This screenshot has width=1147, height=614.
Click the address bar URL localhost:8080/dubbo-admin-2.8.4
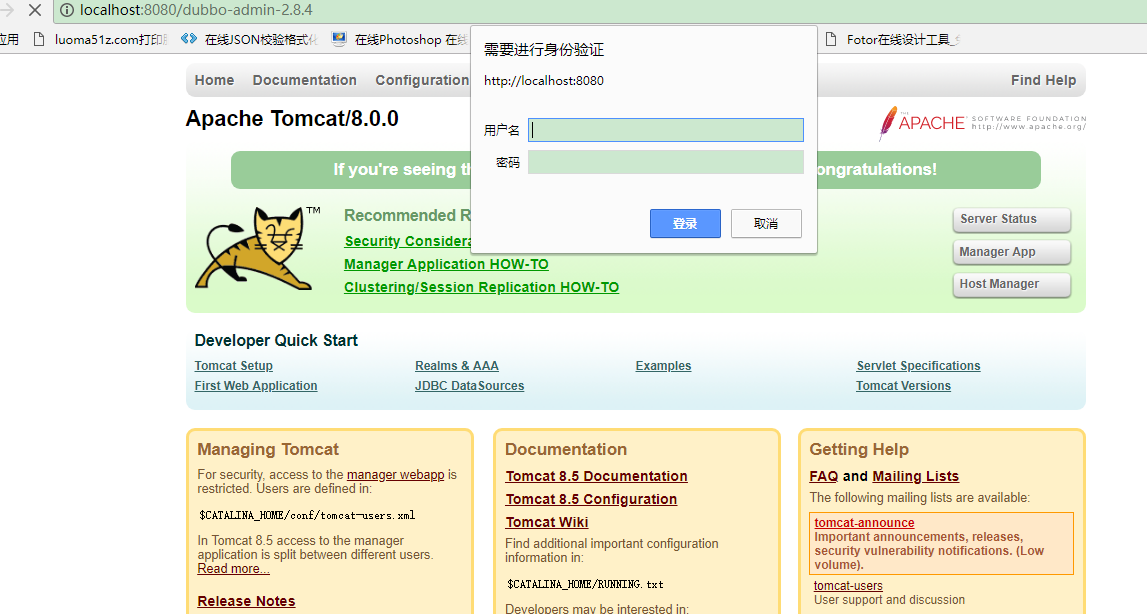click(x=196, y=10)
